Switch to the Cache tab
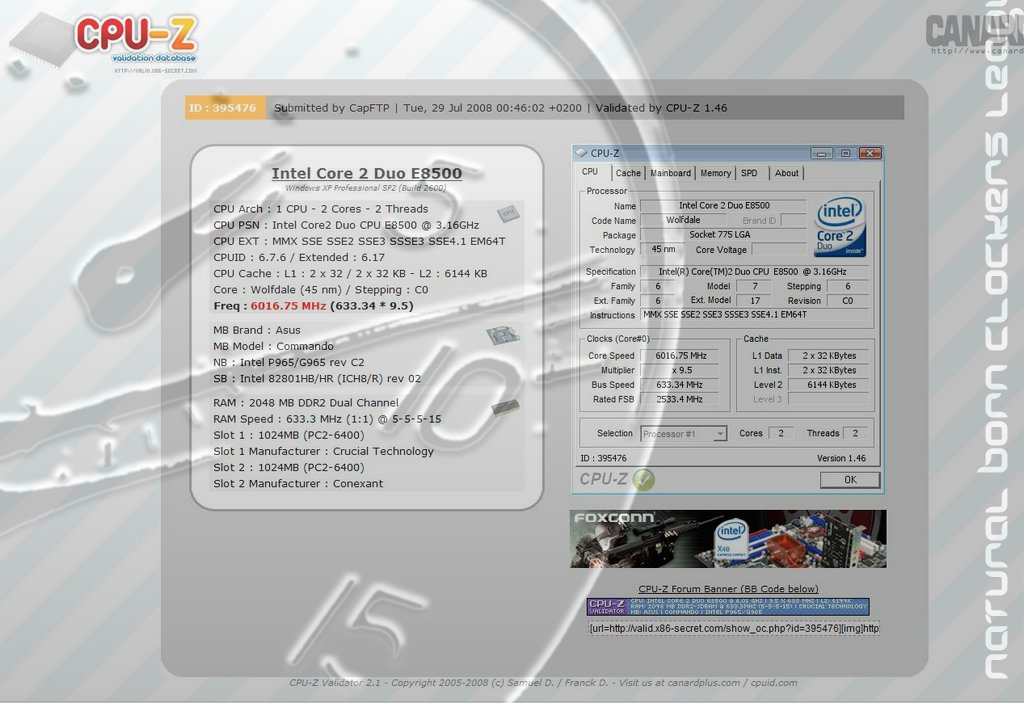 tap(628, 173)
